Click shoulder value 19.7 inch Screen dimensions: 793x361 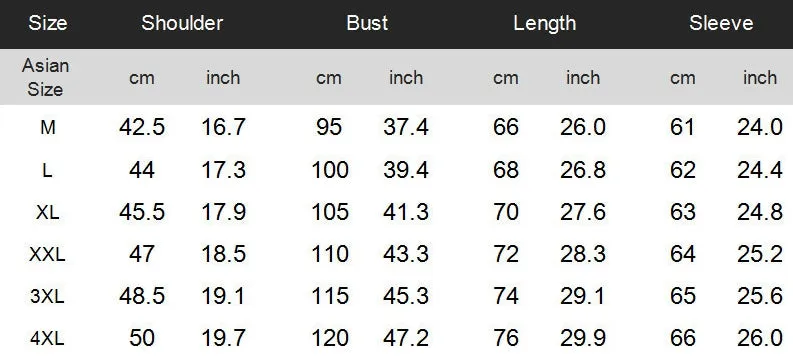pos(224,338)
